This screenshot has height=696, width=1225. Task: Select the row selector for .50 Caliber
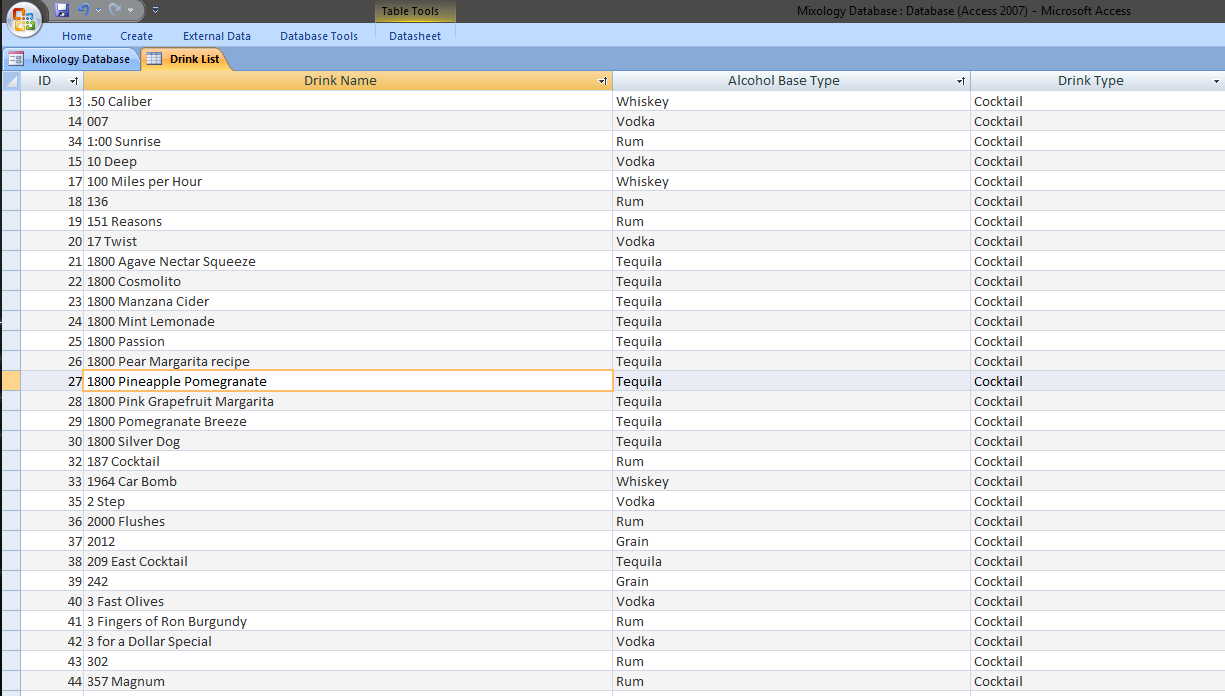pyautogui.click(x=11, y=101)
